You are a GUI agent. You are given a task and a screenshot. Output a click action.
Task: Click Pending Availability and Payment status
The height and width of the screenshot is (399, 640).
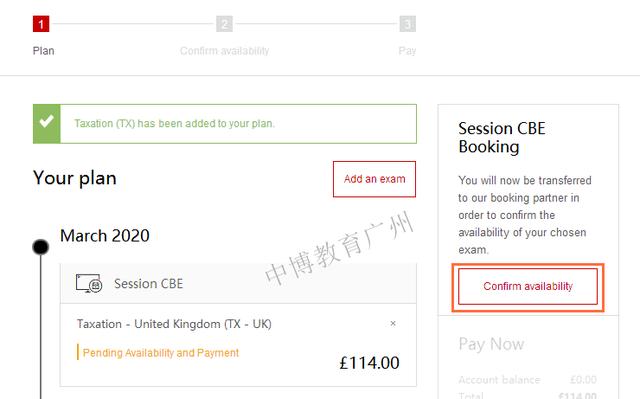point(160,352)
